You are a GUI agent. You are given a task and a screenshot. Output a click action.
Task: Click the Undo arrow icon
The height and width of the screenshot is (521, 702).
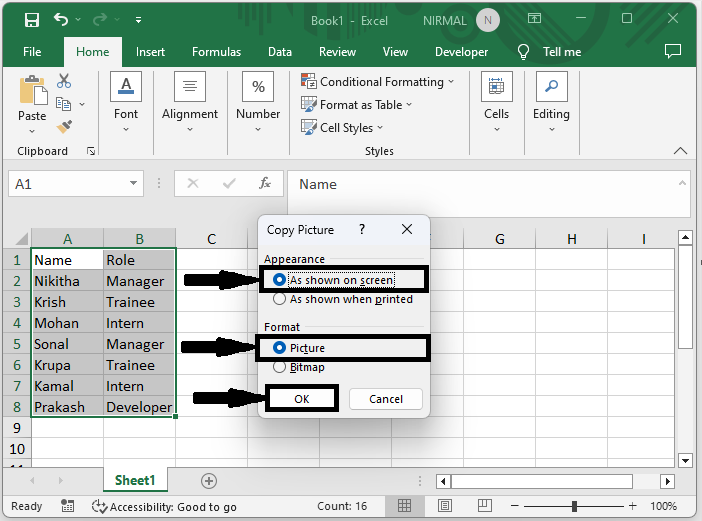click(61, 20)
